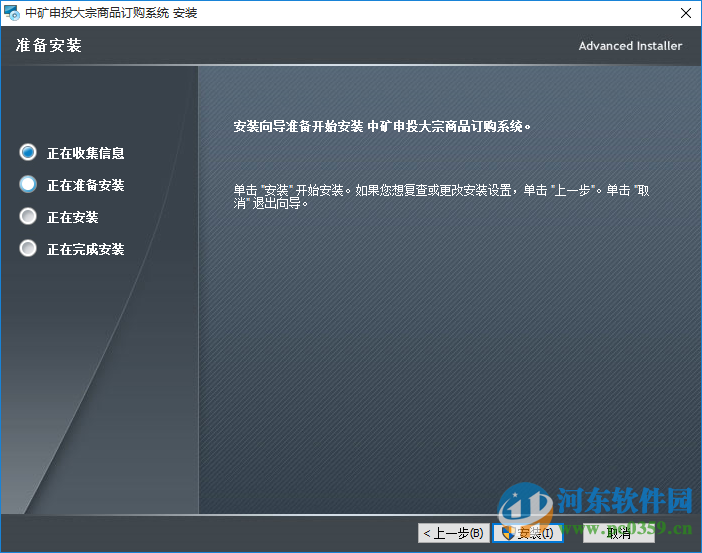Select the 正在完成安装 step indicator
Screen dimensions: 702x553
(x=28, y=248)
